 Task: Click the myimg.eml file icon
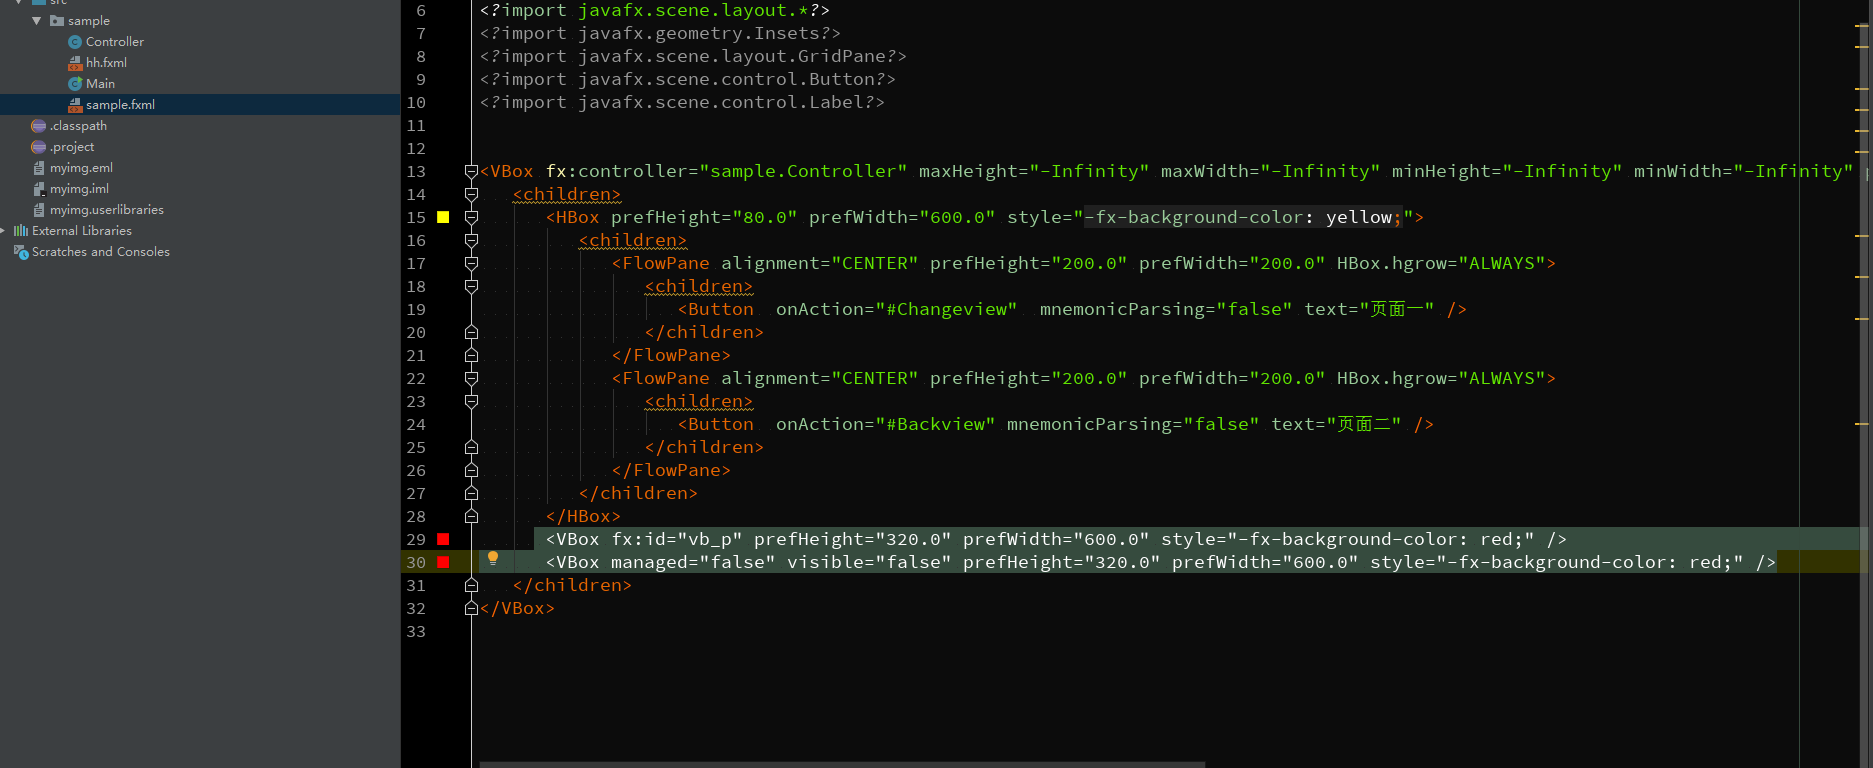(39, 168)
